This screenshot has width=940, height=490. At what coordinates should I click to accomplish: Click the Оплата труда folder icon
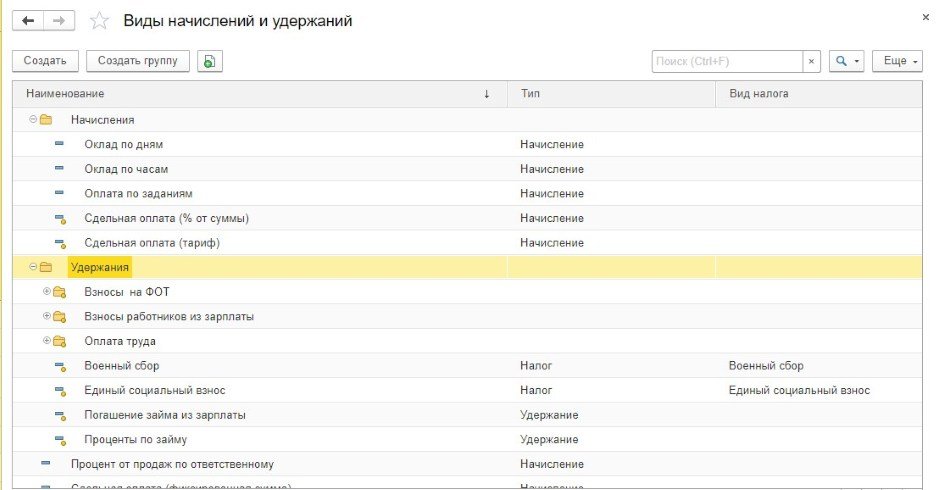coord(59,341)
